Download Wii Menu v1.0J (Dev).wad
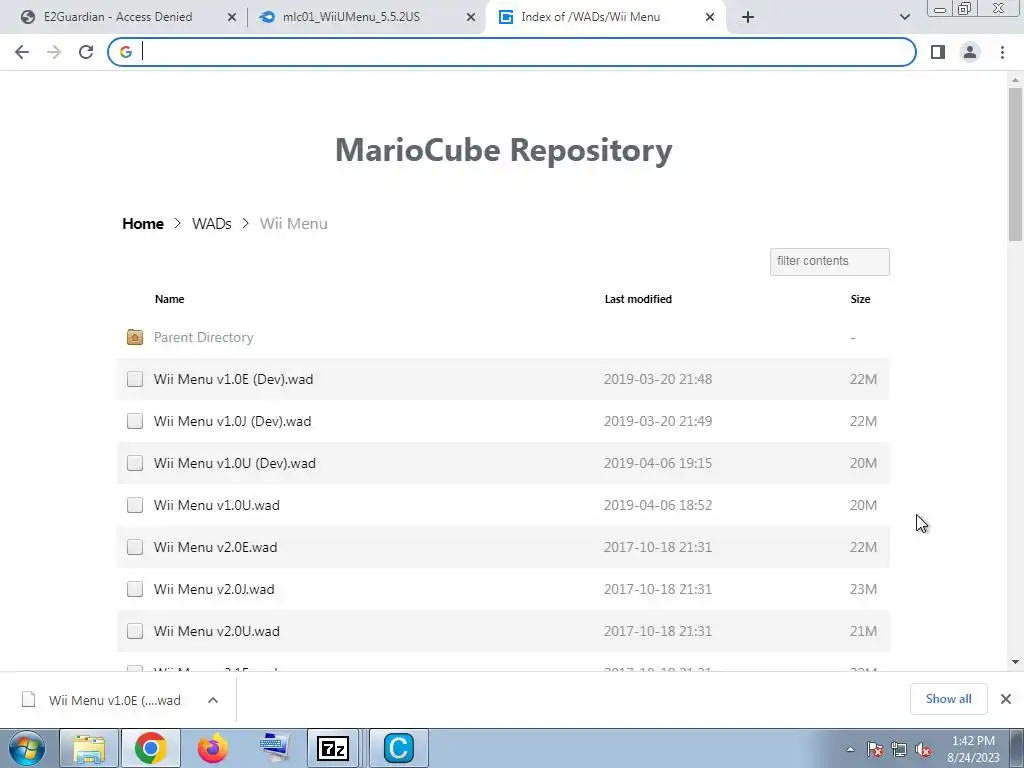Viewport: 1024px width, 768px height. click(232, 421)
